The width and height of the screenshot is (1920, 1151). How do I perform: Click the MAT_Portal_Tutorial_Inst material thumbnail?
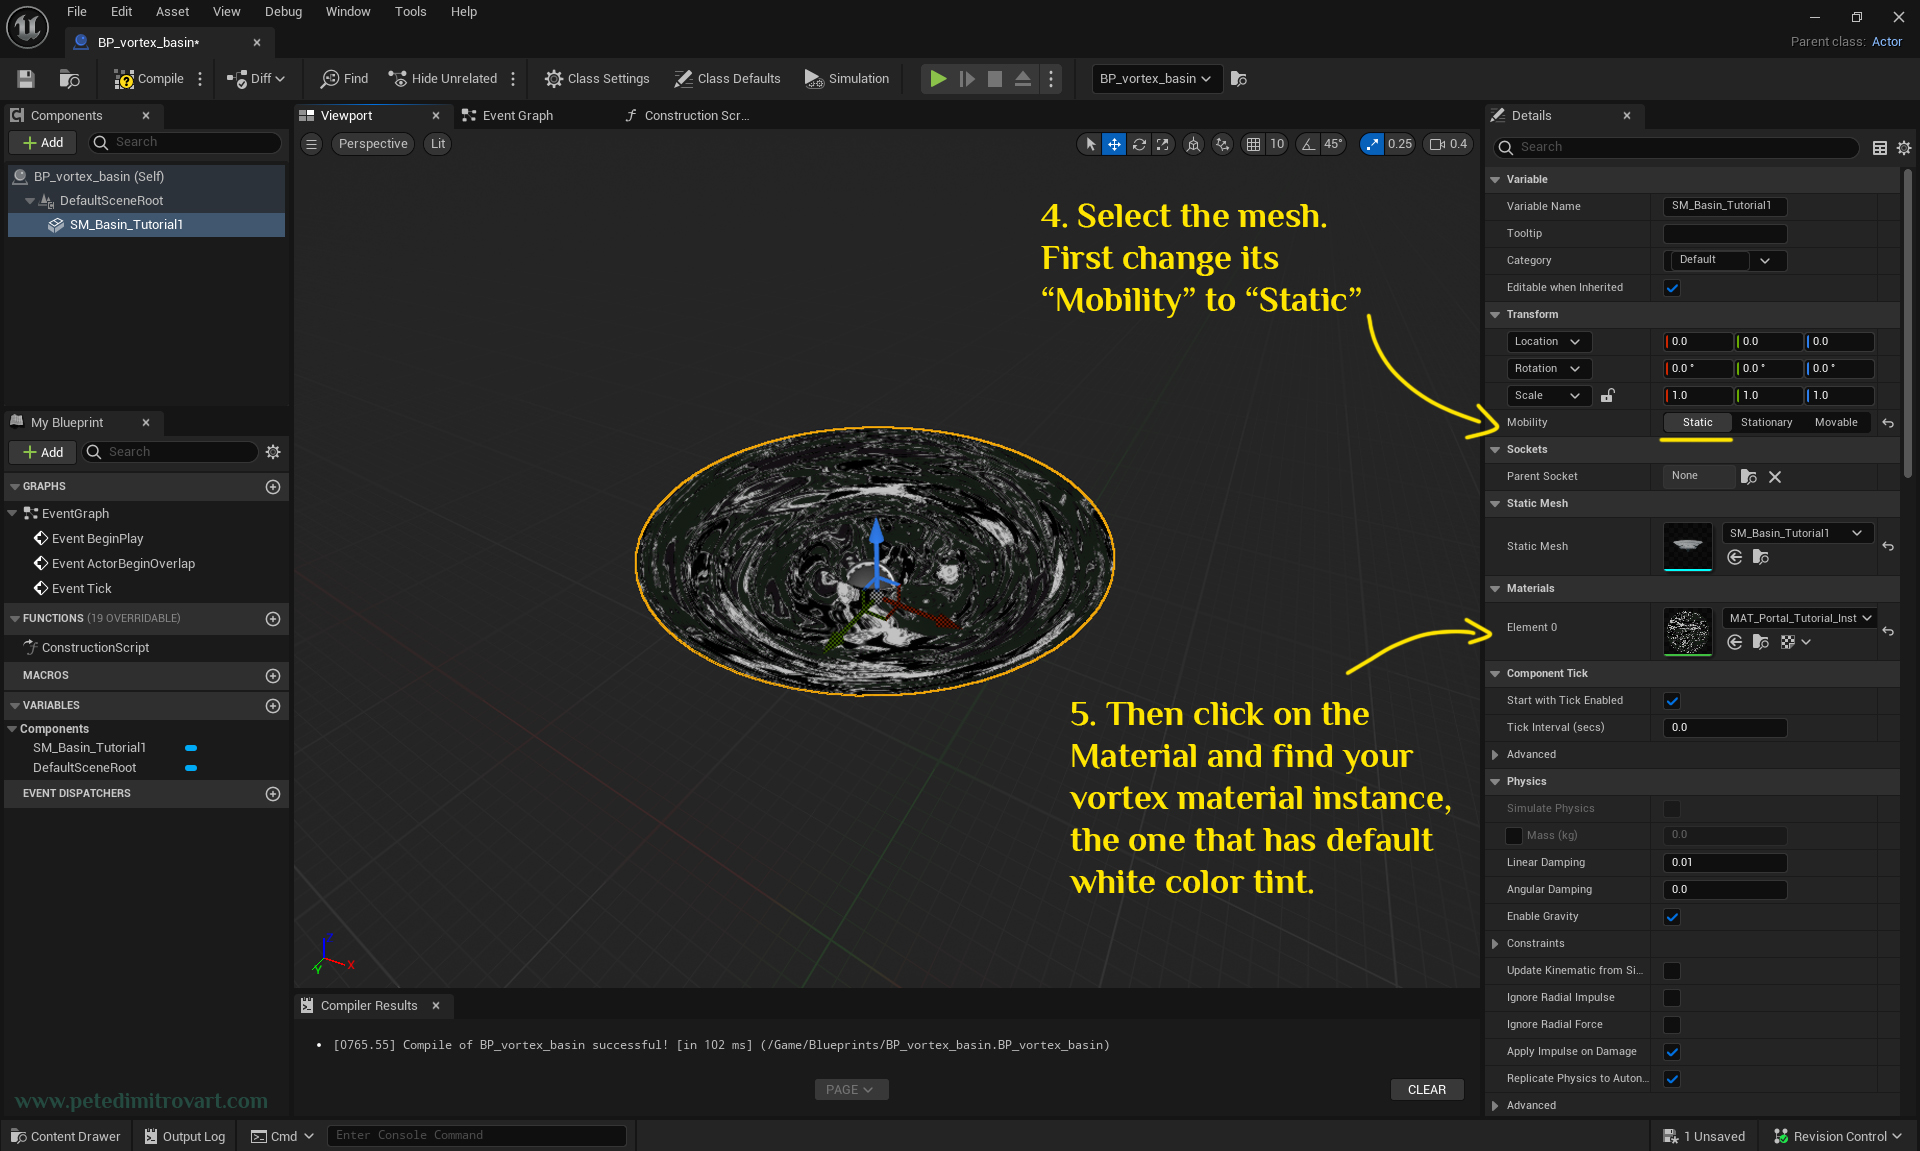tap(1689, 628)
